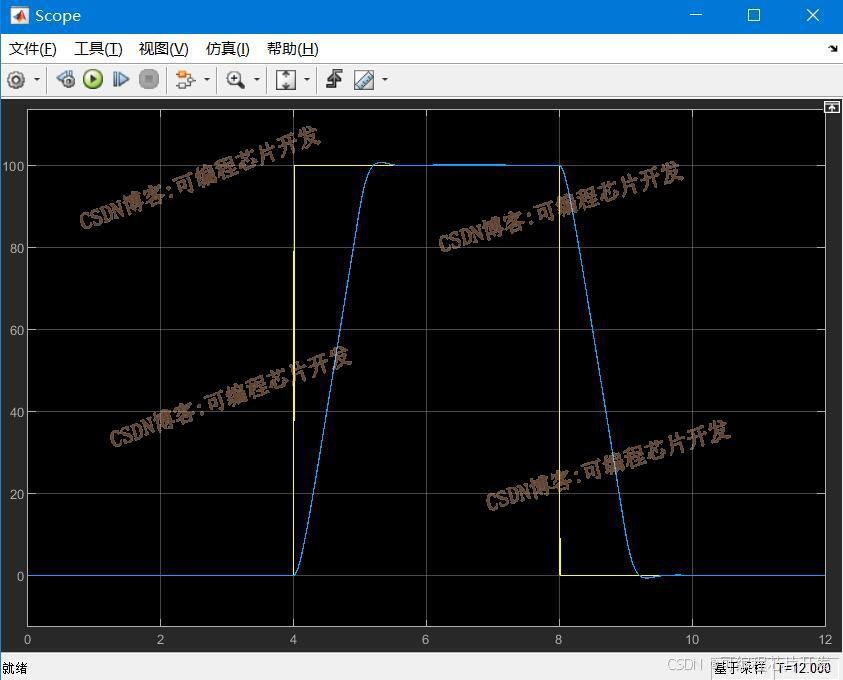Open the 帮助(H) menu
843x680 pixels.
tap(293, 49)
